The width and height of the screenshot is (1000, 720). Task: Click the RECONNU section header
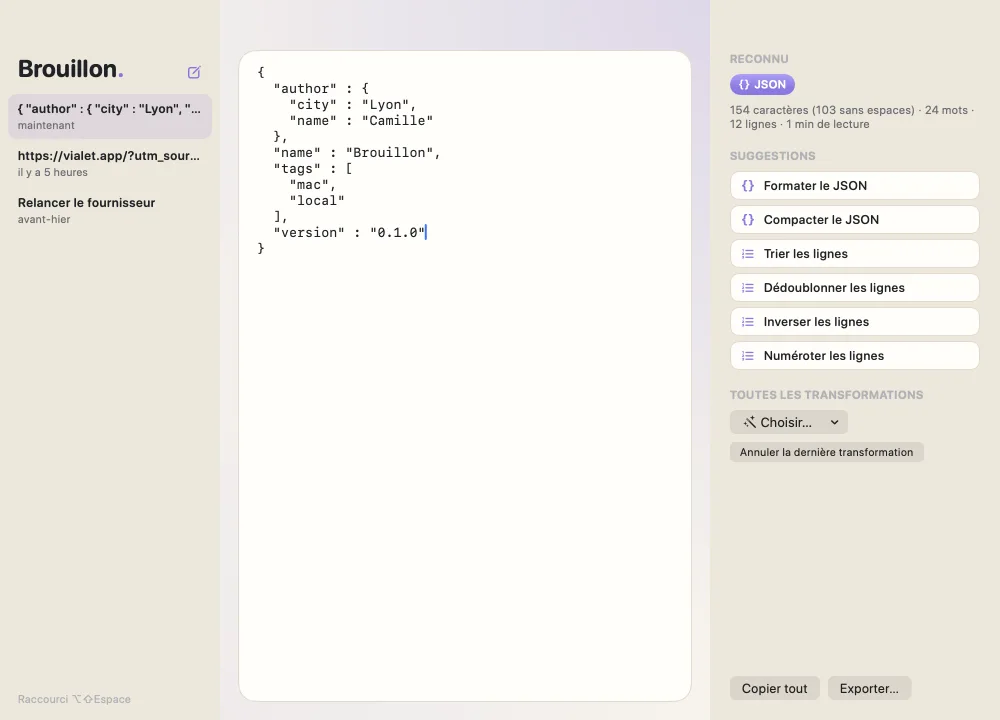pos(759,59)
